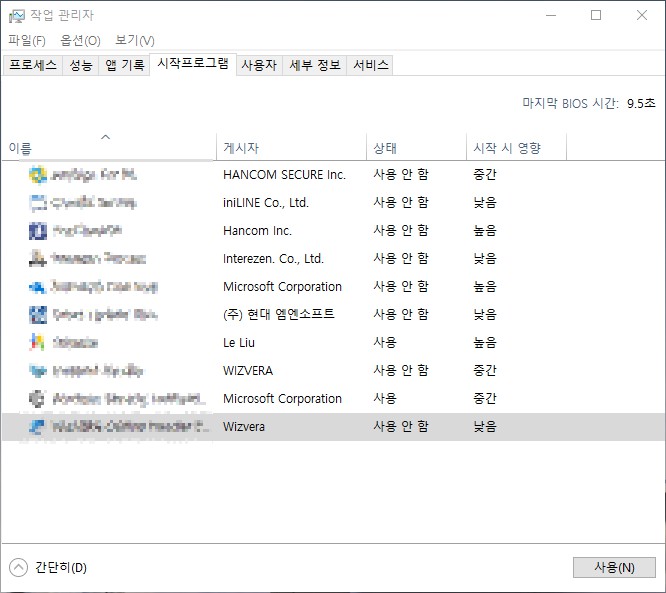666x593 pixels.
Task: Click the 중간 impact in the HANCOM SECURE row
Action: coord(485,175)
